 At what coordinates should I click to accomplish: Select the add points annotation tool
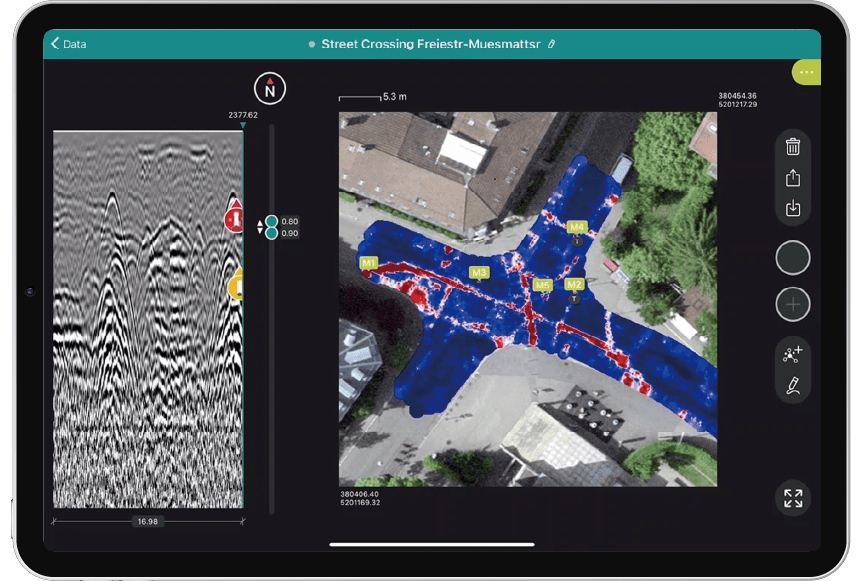(x=793, y=354)
